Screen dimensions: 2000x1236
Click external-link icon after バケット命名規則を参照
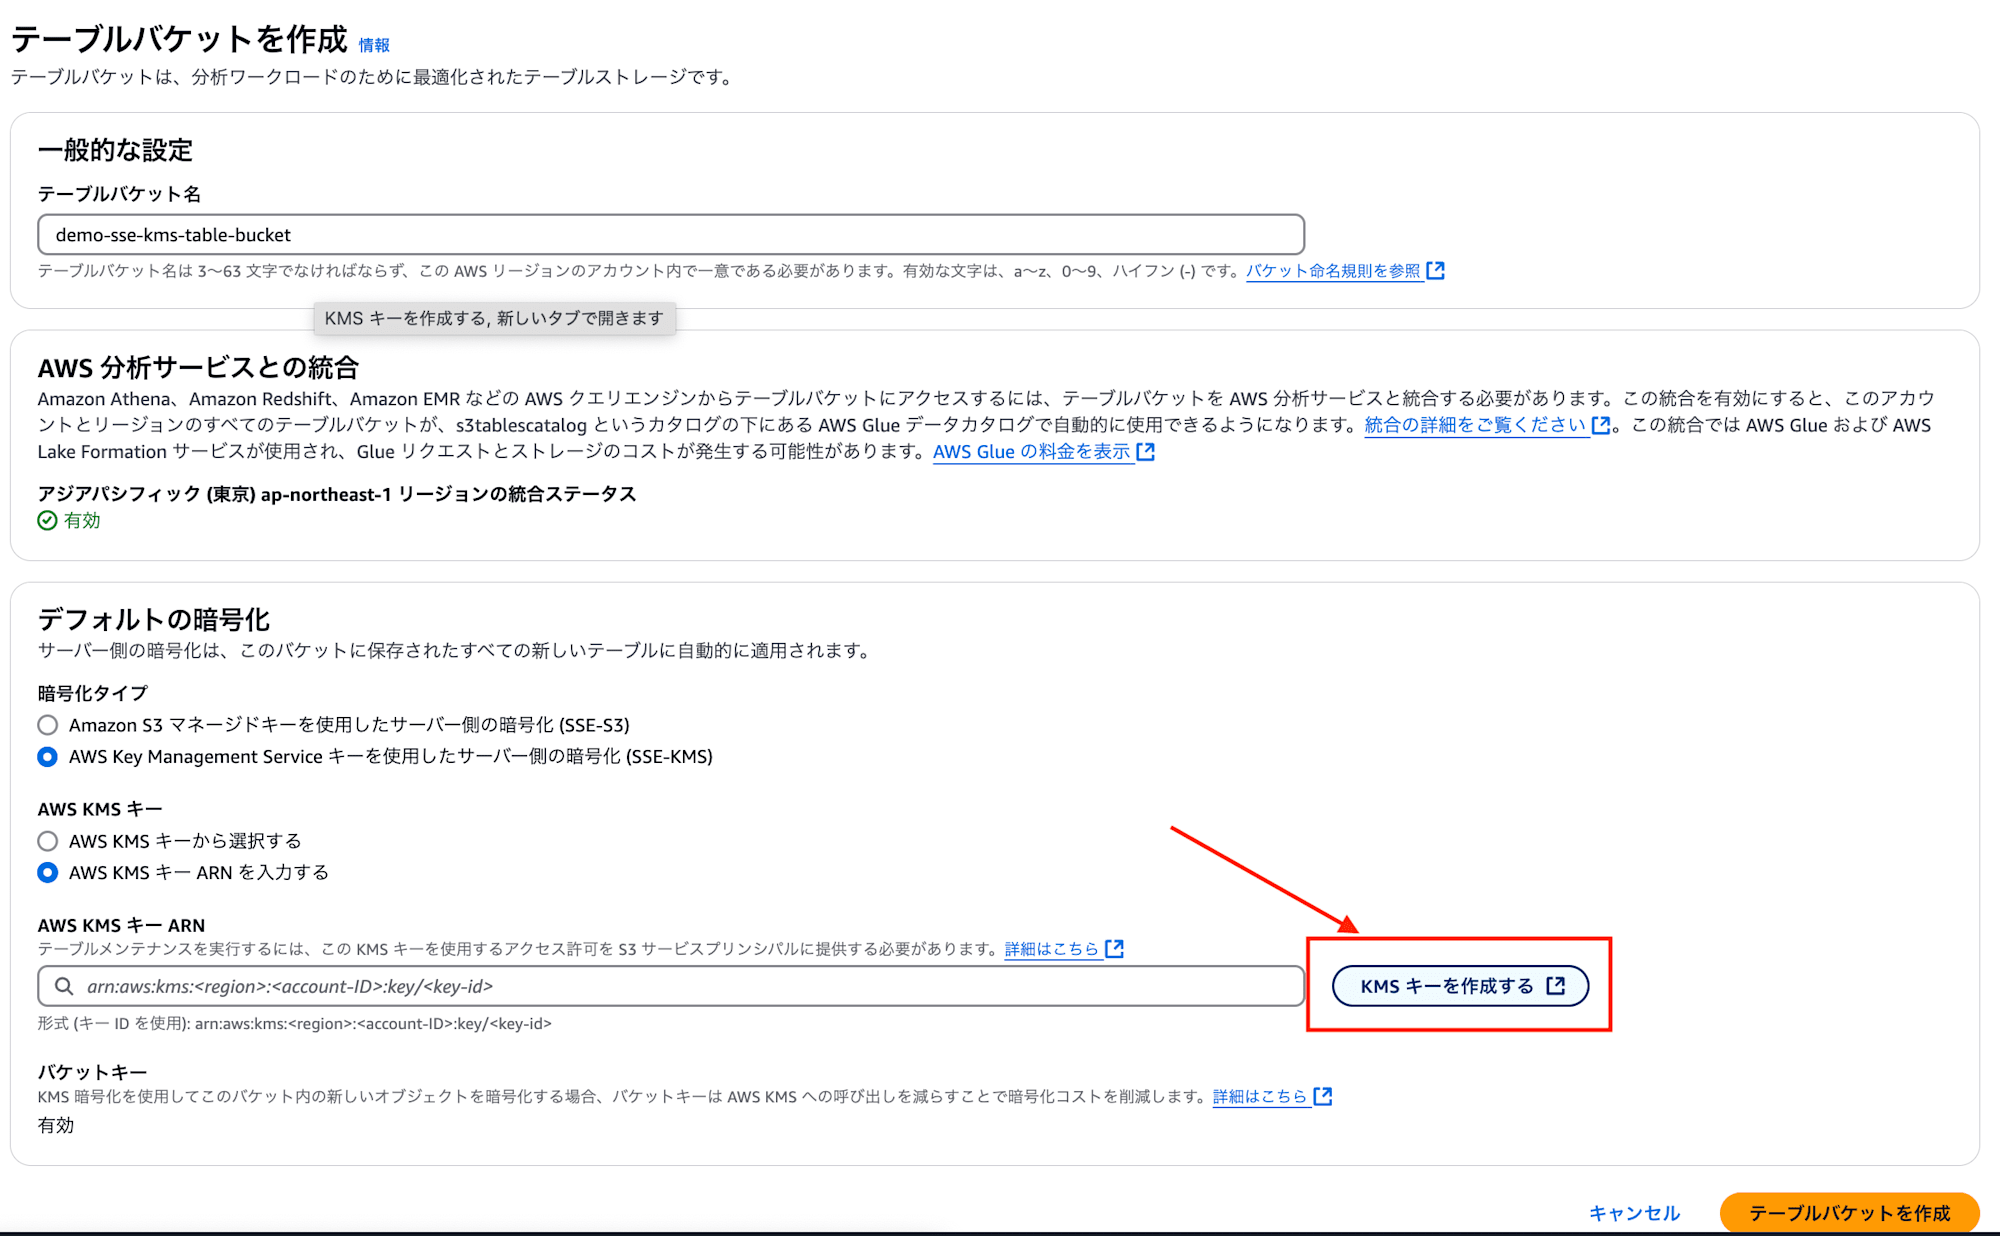coord(1436,271)
